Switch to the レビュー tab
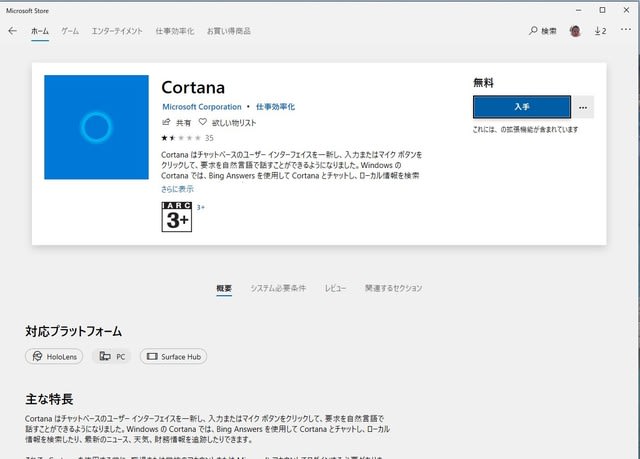The height and width of the screenshot is (459, 640). click(335, 288)
